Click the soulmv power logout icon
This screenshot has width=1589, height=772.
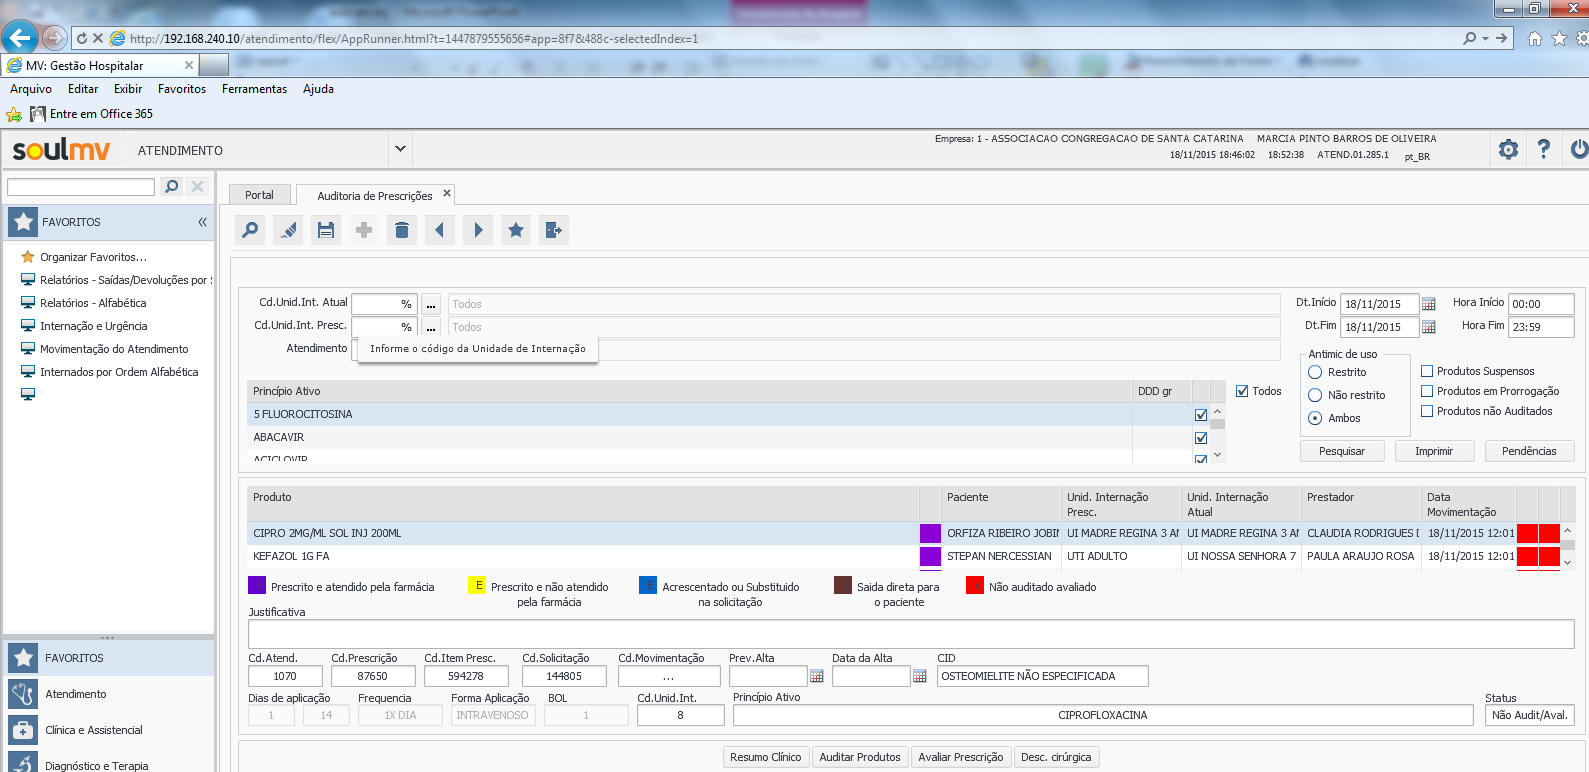coord(1579,149)
